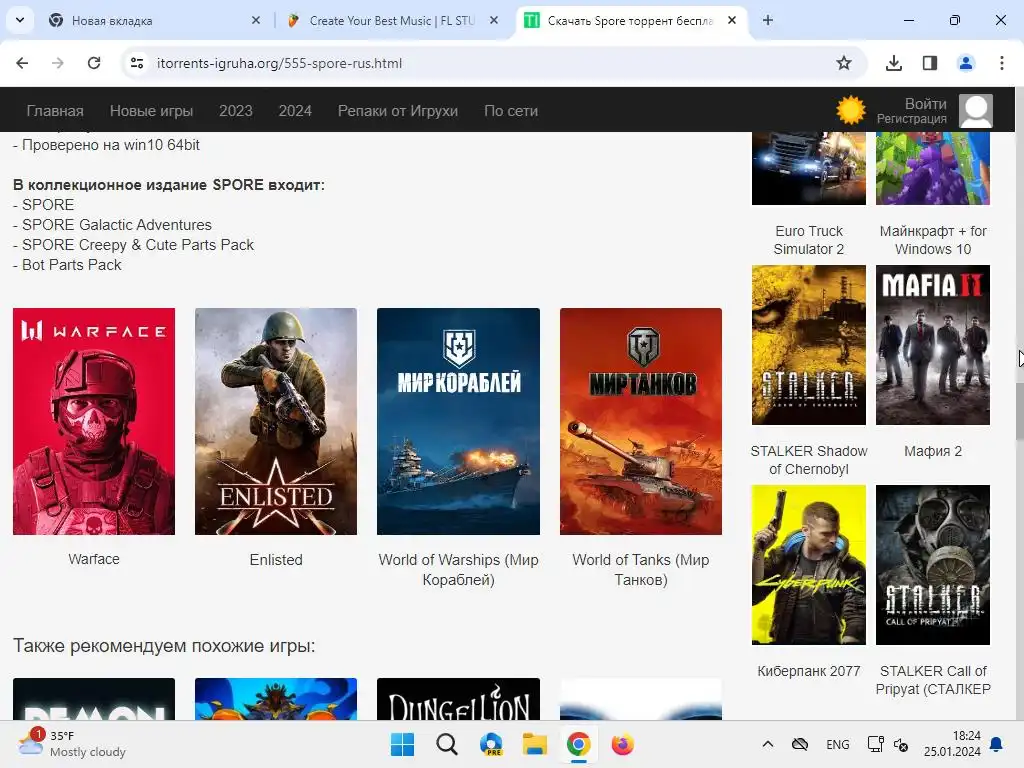Viewport: 1024px width, 768px height.
Task: Open the Мир Танков cover image
Action: tap(641, 421)
